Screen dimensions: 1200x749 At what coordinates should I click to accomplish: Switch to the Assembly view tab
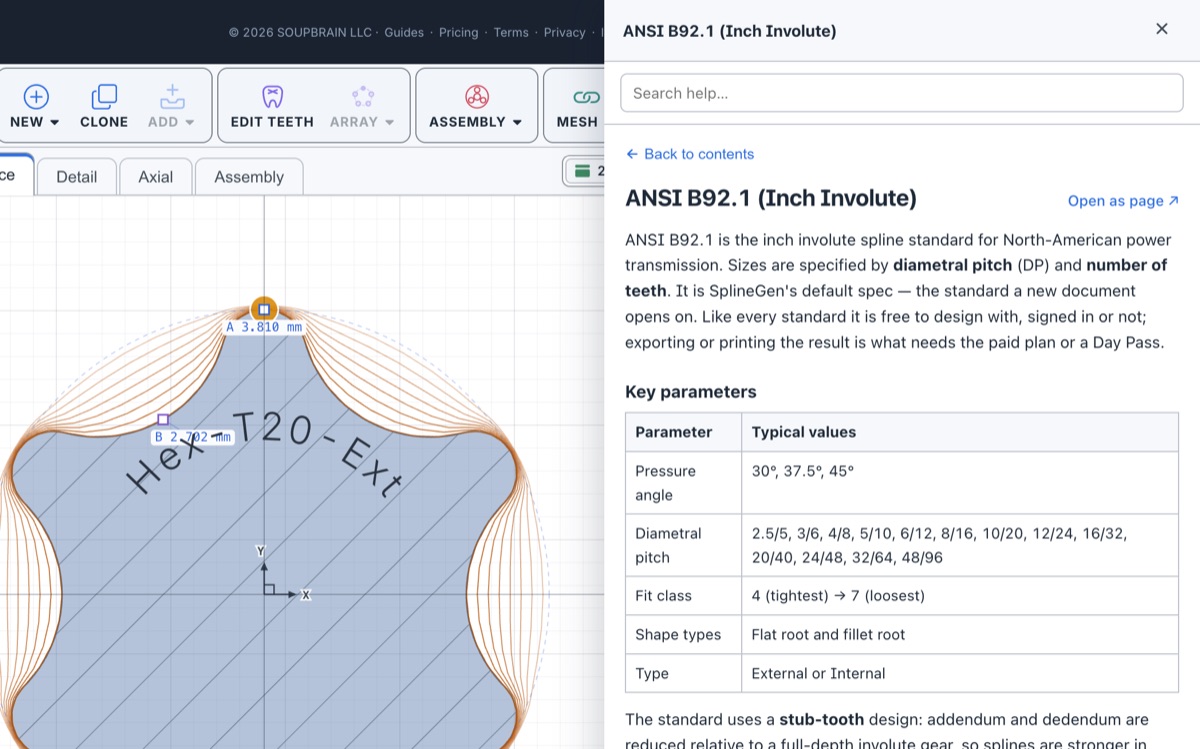249,177
